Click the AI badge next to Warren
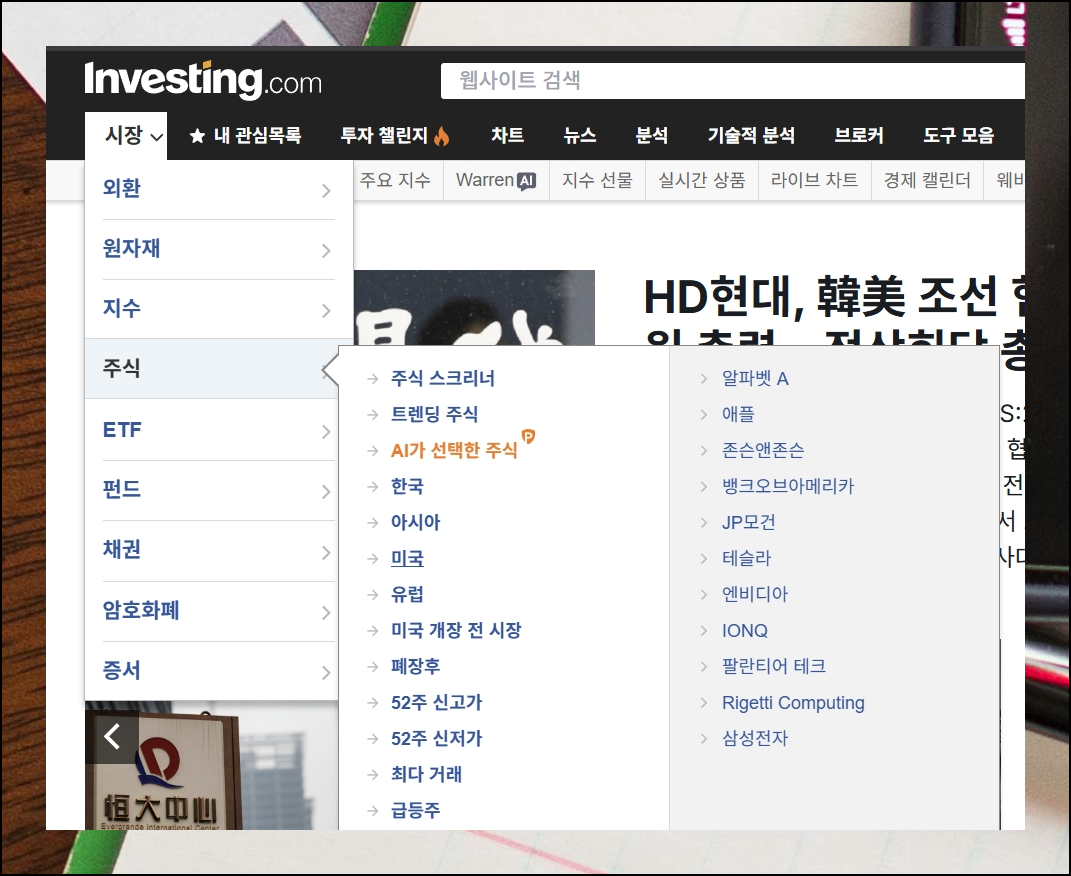1071x876 pixels. (x=527, y=181)
